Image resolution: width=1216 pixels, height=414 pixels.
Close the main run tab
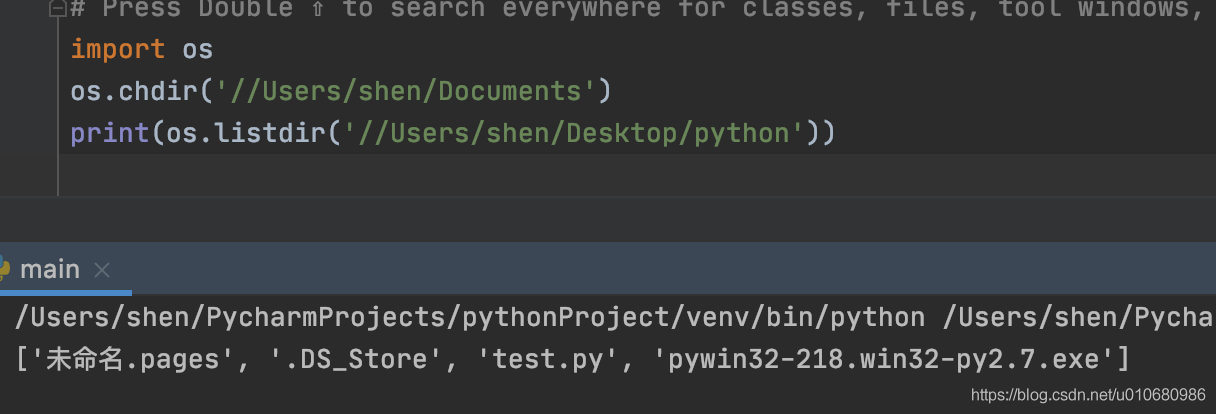point(102,270)
